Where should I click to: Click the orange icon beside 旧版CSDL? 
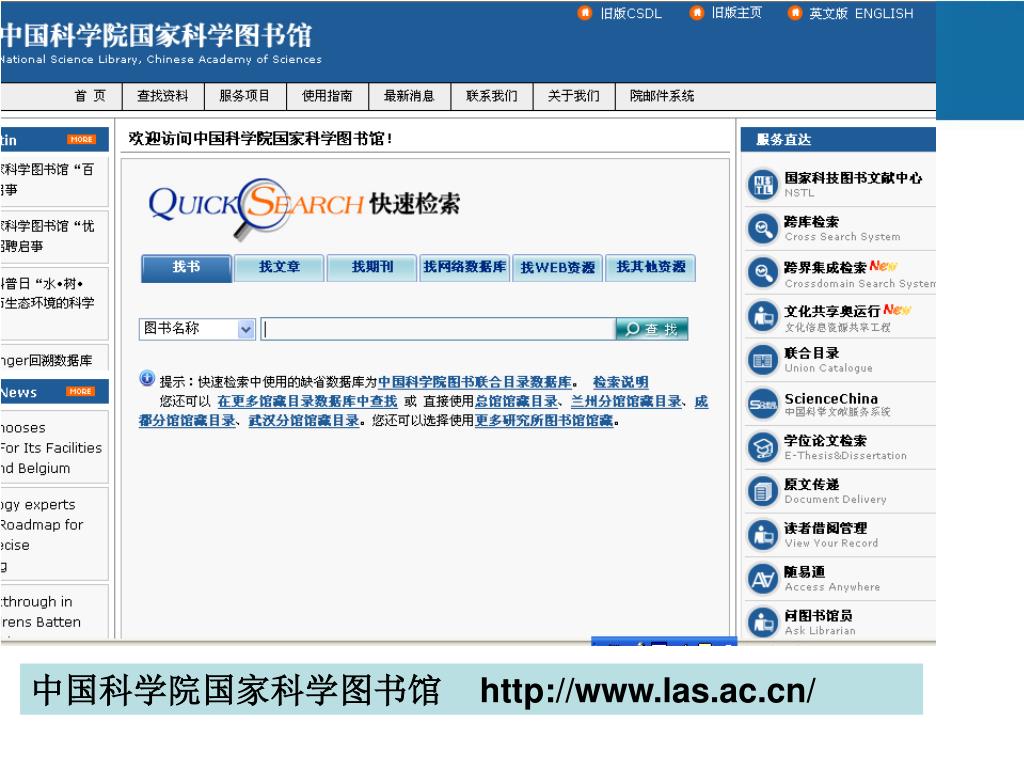point(585,12)
